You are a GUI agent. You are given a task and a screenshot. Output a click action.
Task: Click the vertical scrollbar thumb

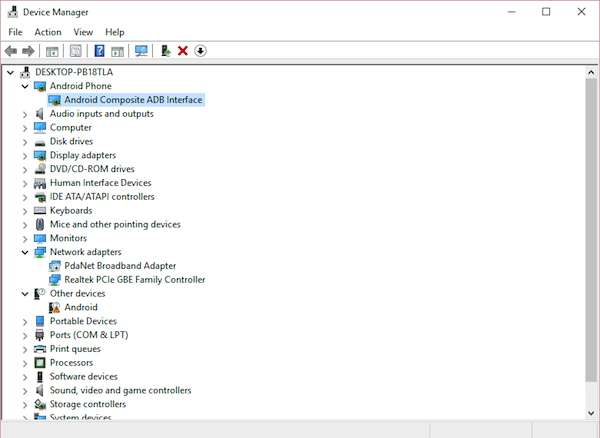pyautogui.click(x=591, y=230)
